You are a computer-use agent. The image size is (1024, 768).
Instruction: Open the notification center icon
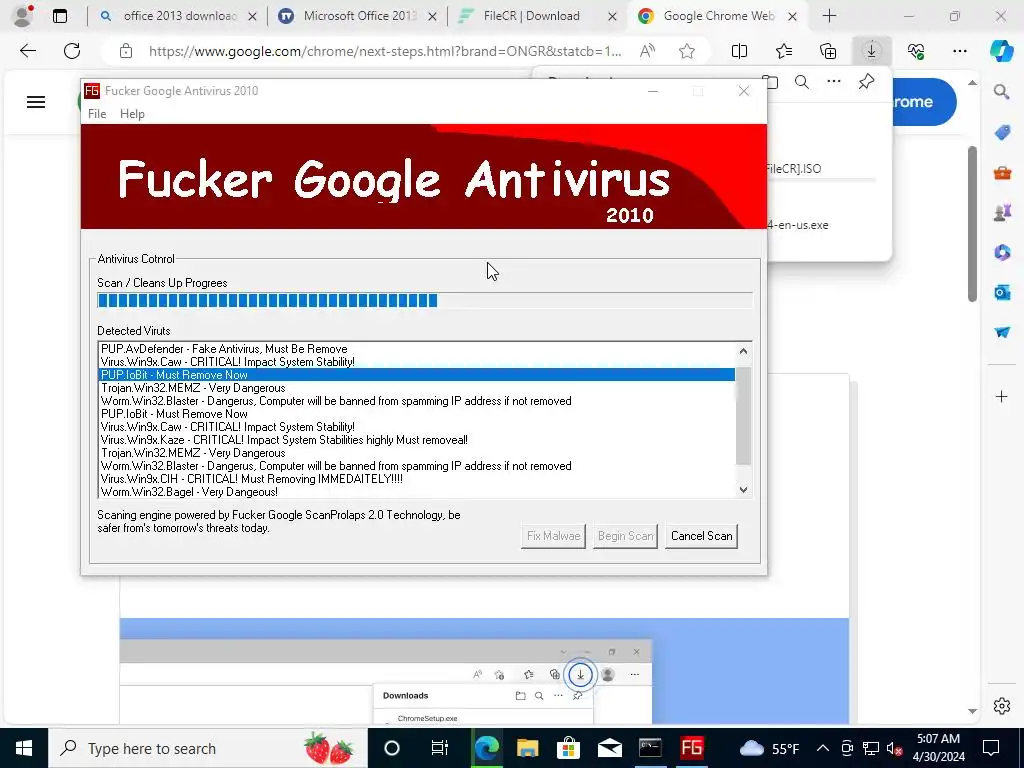click(x=991, y=748)
